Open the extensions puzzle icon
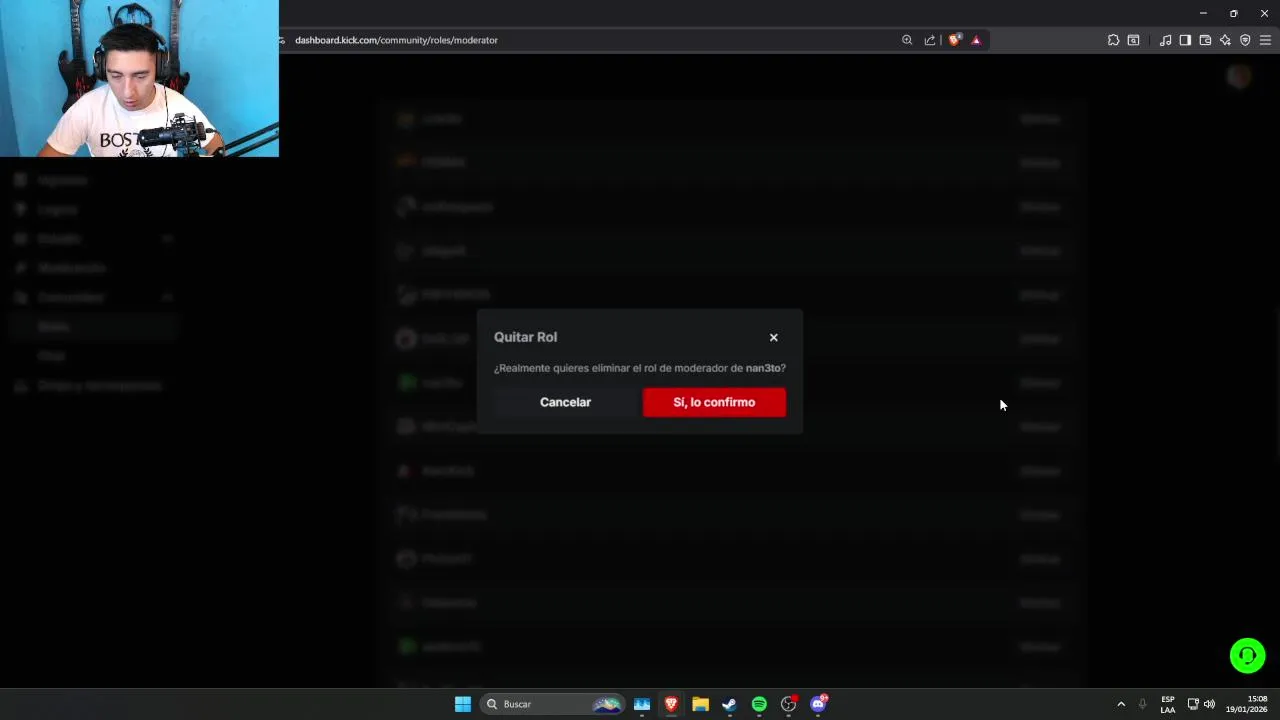This screenshot has width=1280, height=720. point(1113,40)
